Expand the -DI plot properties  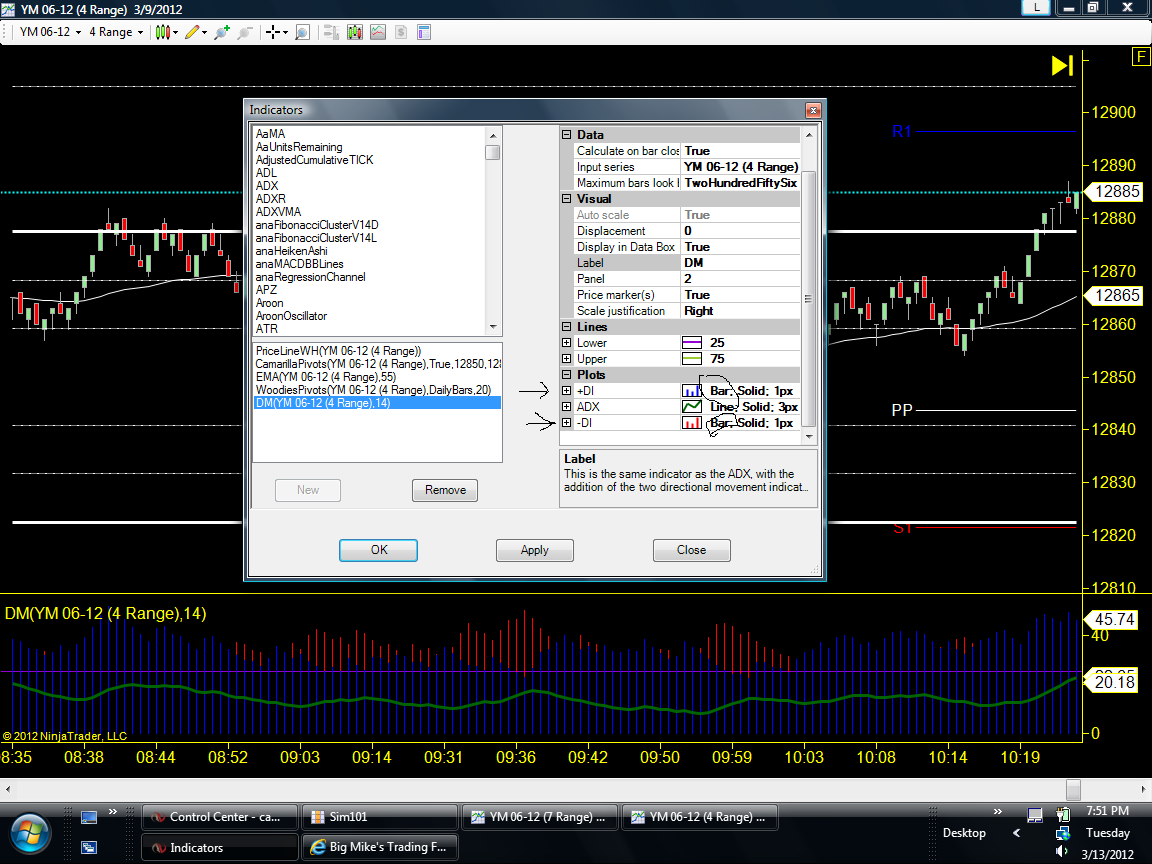point(566,423)
